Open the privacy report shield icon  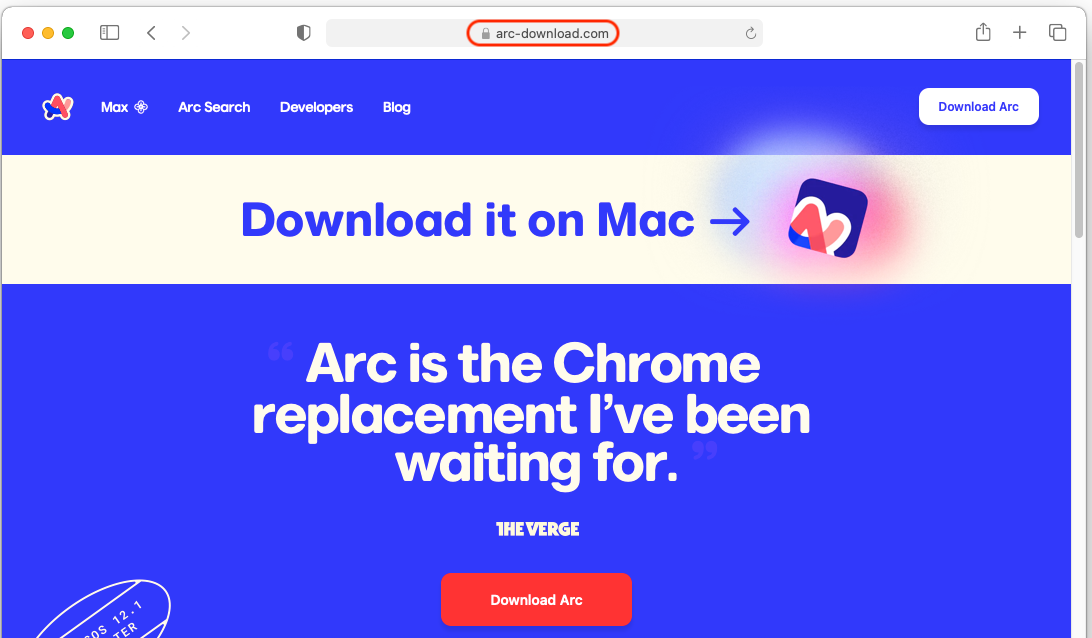304,33
